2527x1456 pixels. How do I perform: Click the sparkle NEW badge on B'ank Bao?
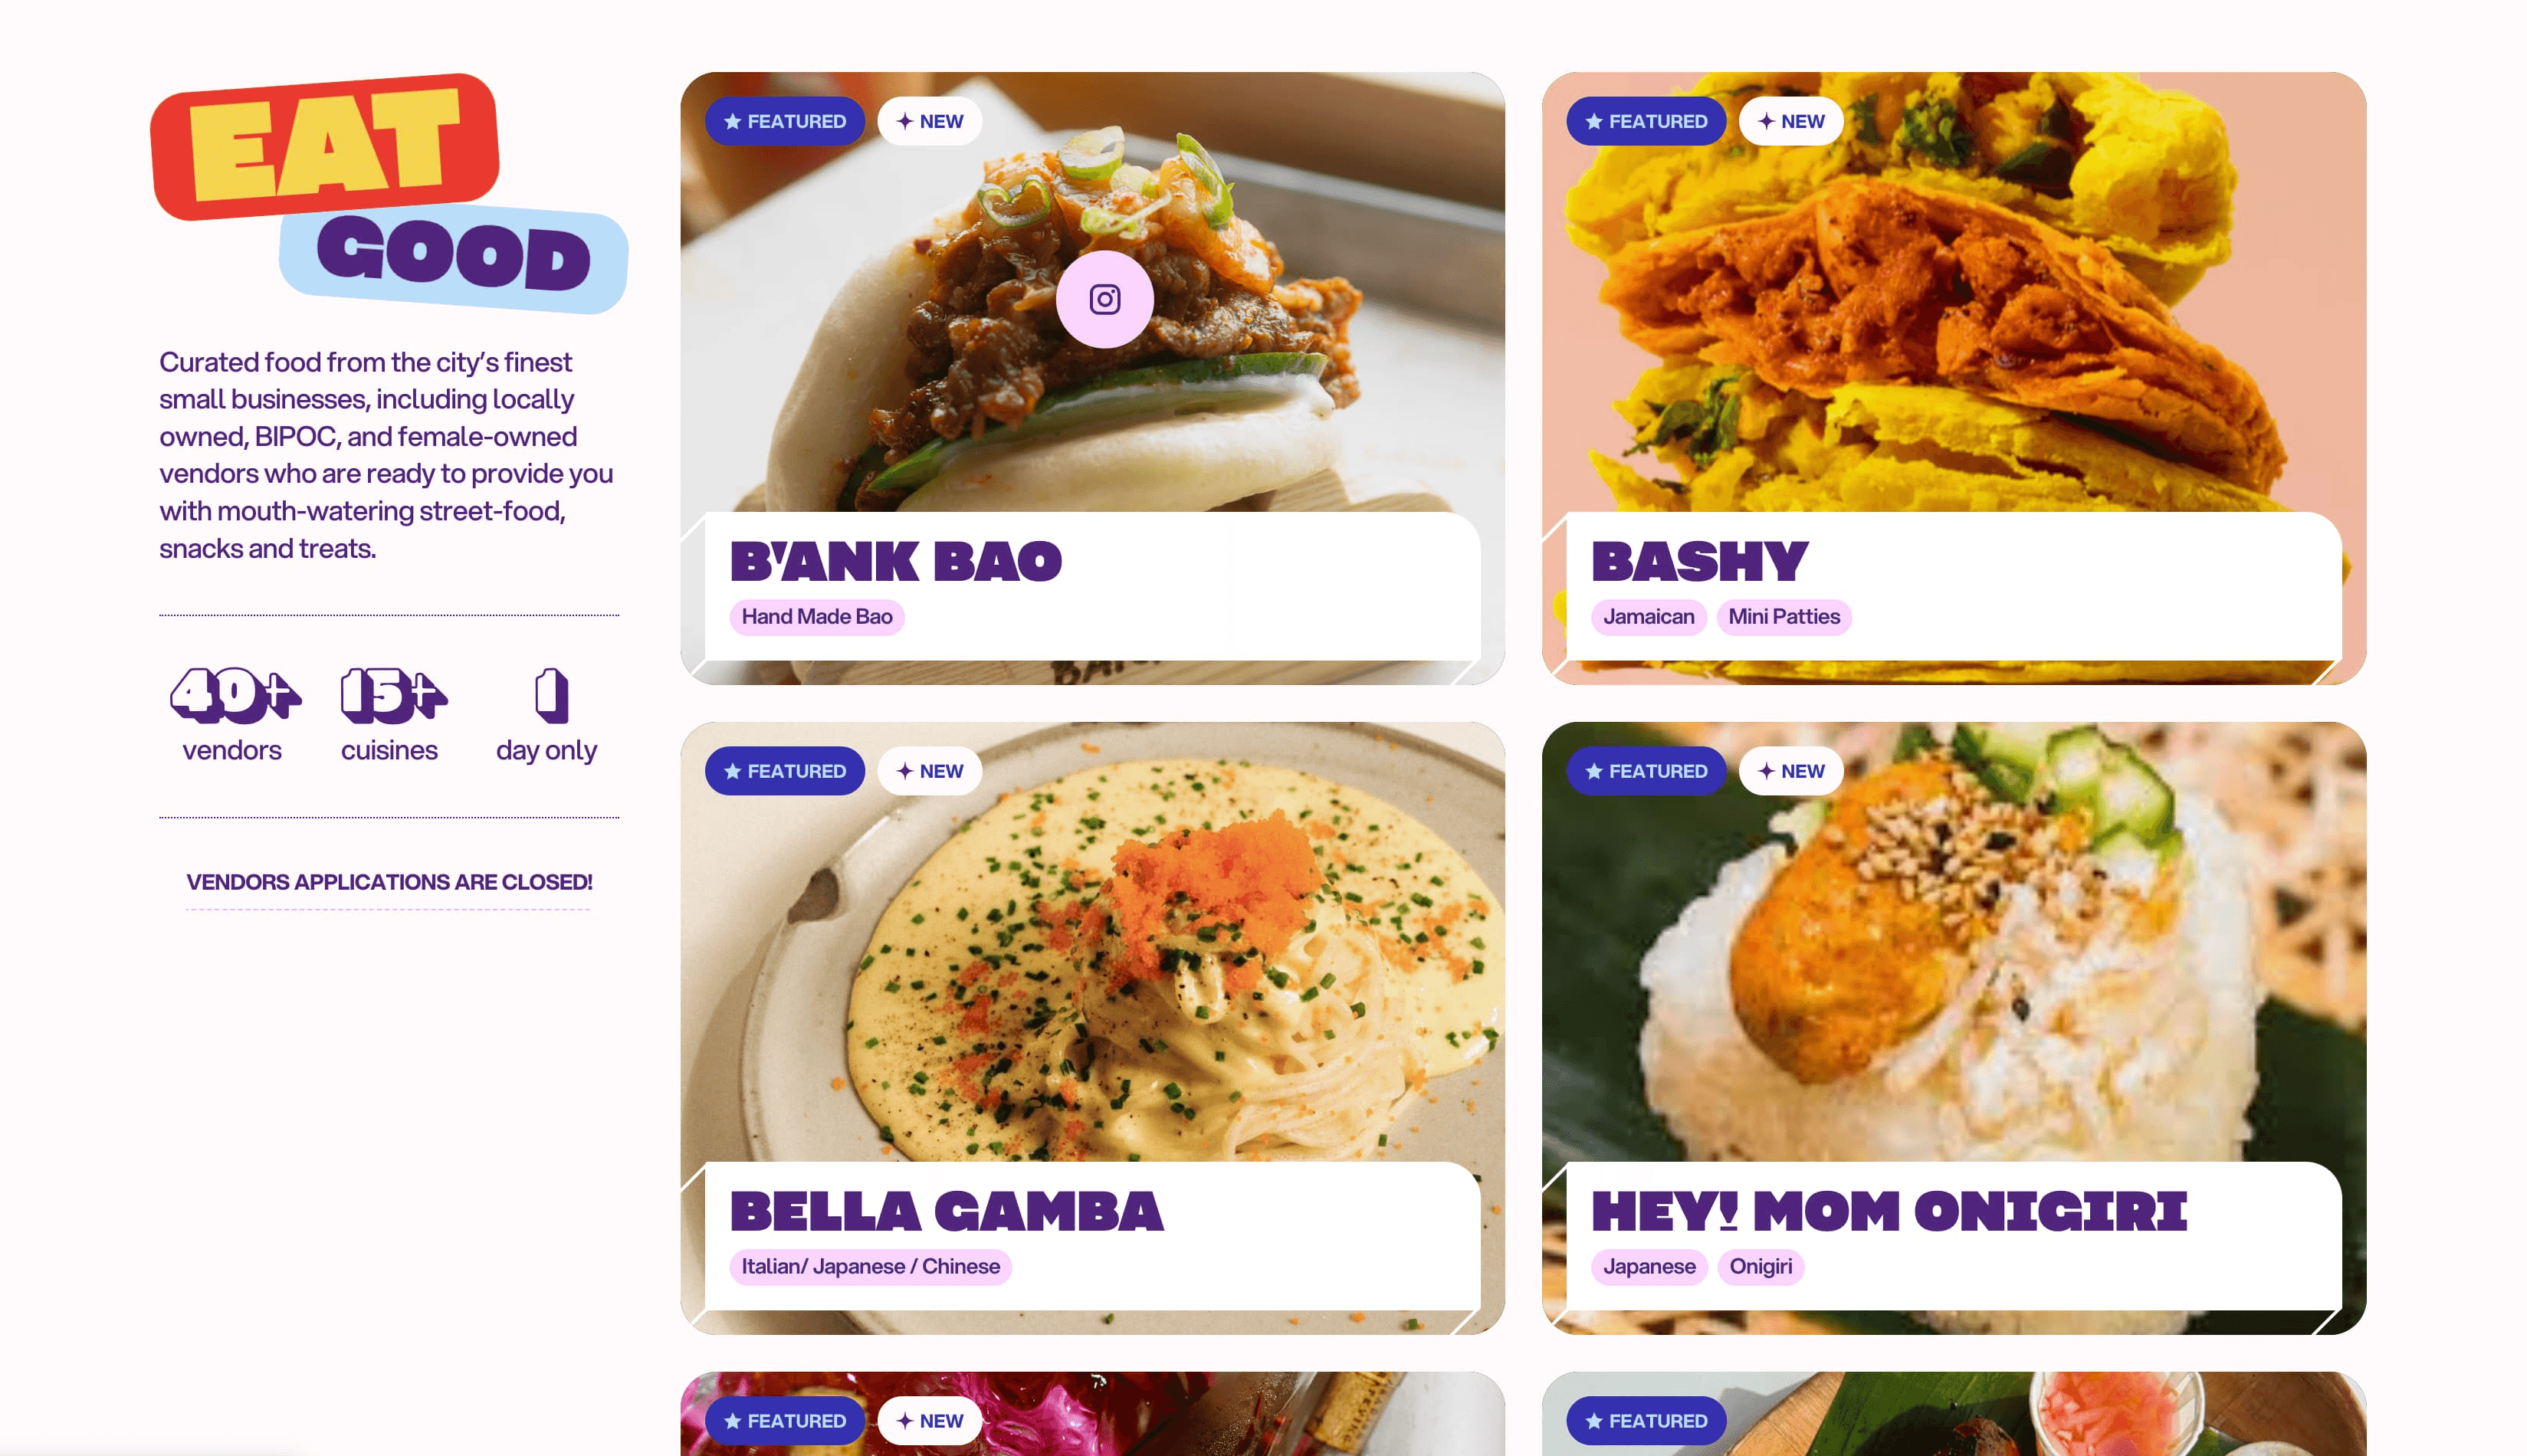(x=929, y=121)
